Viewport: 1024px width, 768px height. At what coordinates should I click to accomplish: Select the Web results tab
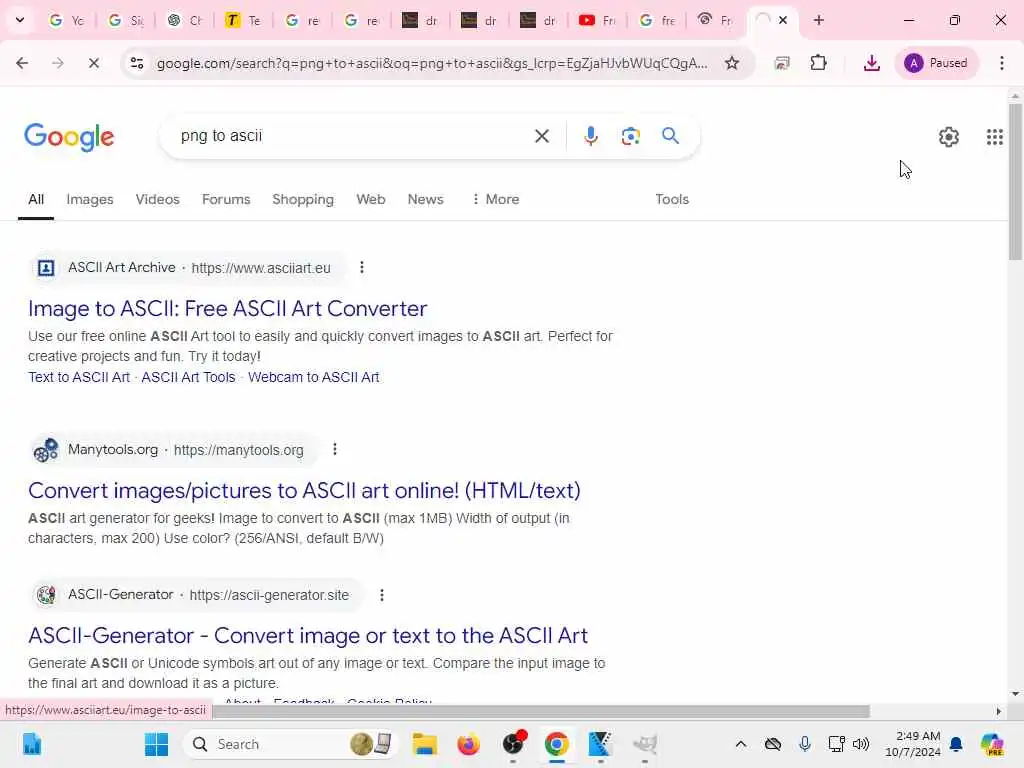(371, 199)
